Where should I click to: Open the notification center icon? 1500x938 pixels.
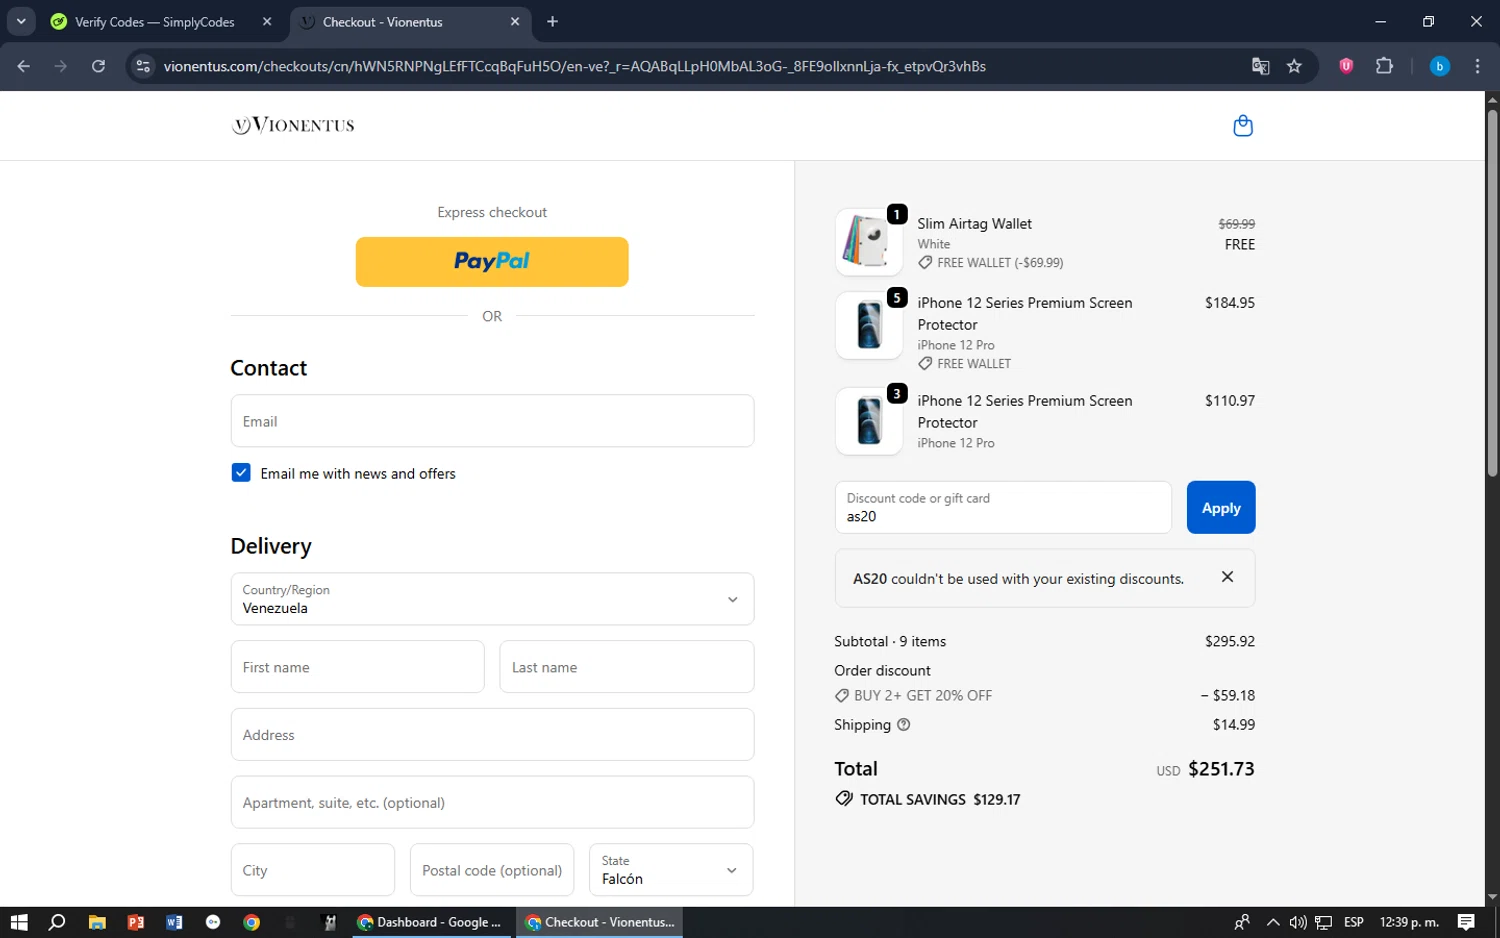tap(1466, 922)
